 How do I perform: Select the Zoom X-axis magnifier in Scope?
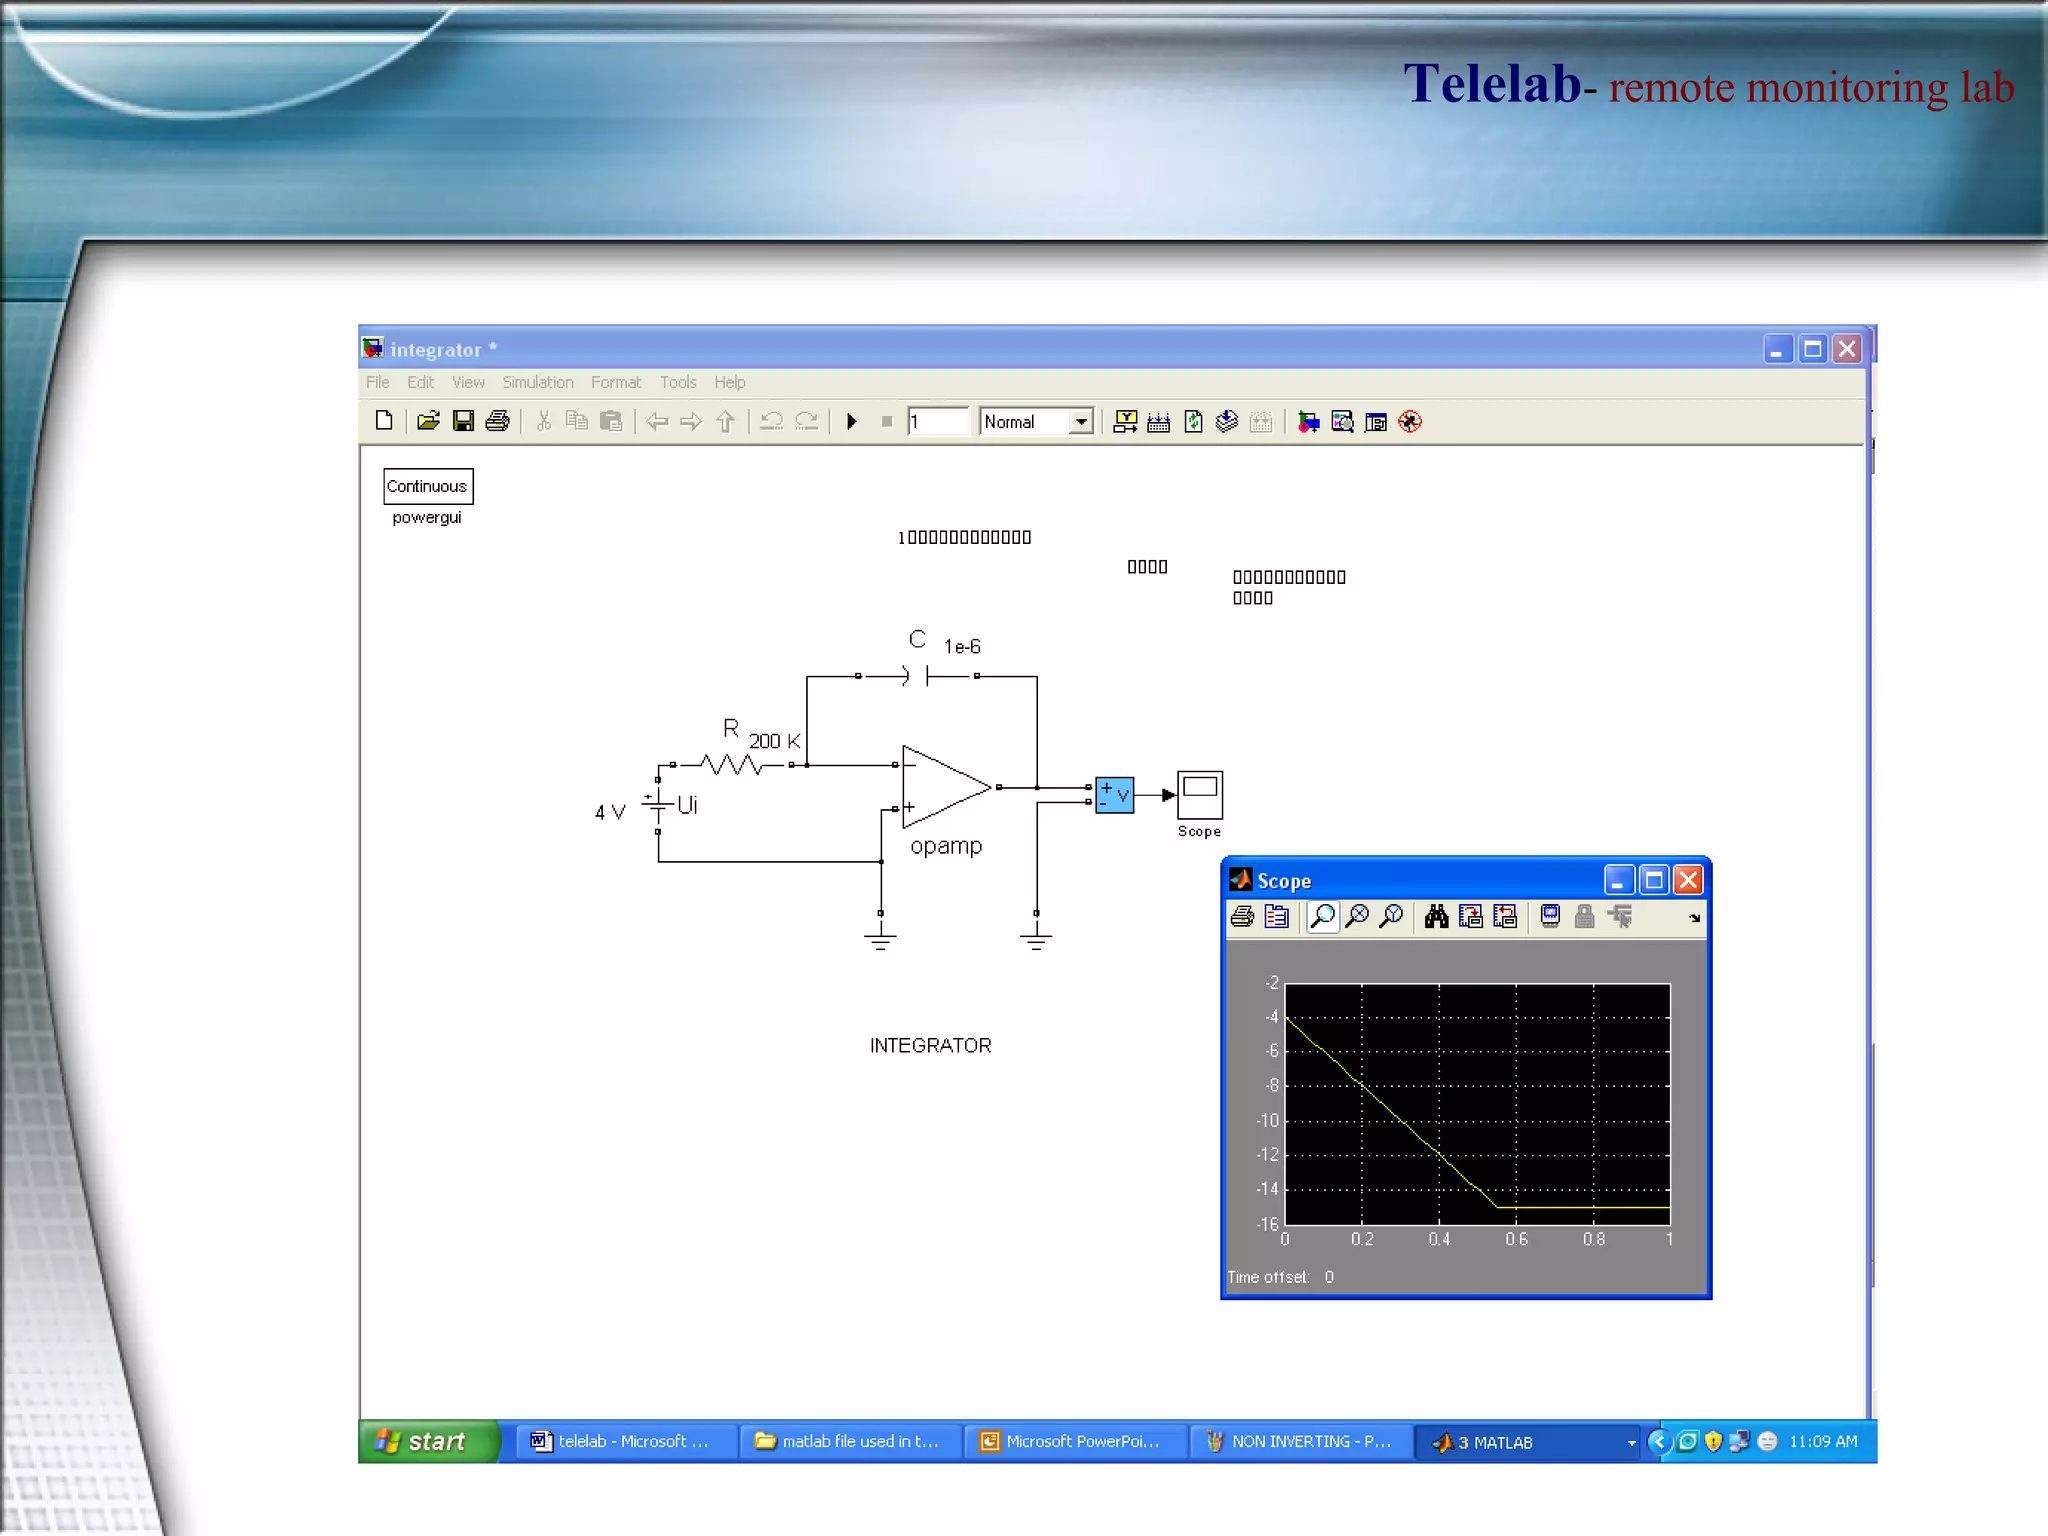tap(1357, 916)
